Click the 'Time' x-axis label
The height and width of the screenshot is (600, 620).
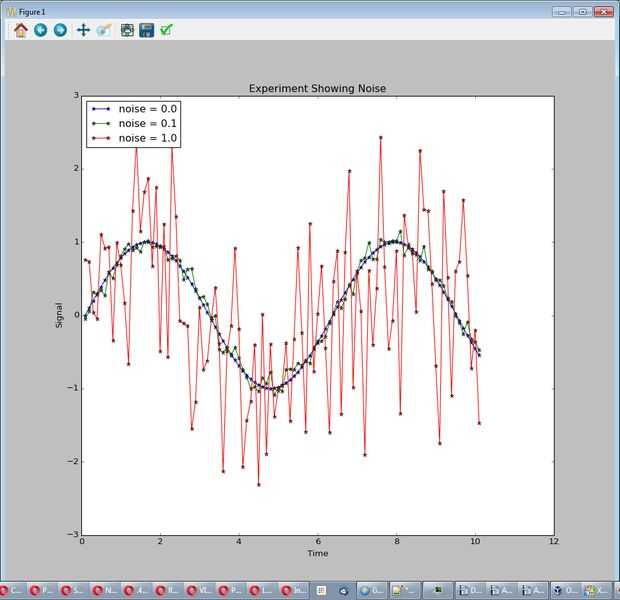pos(318,553)
